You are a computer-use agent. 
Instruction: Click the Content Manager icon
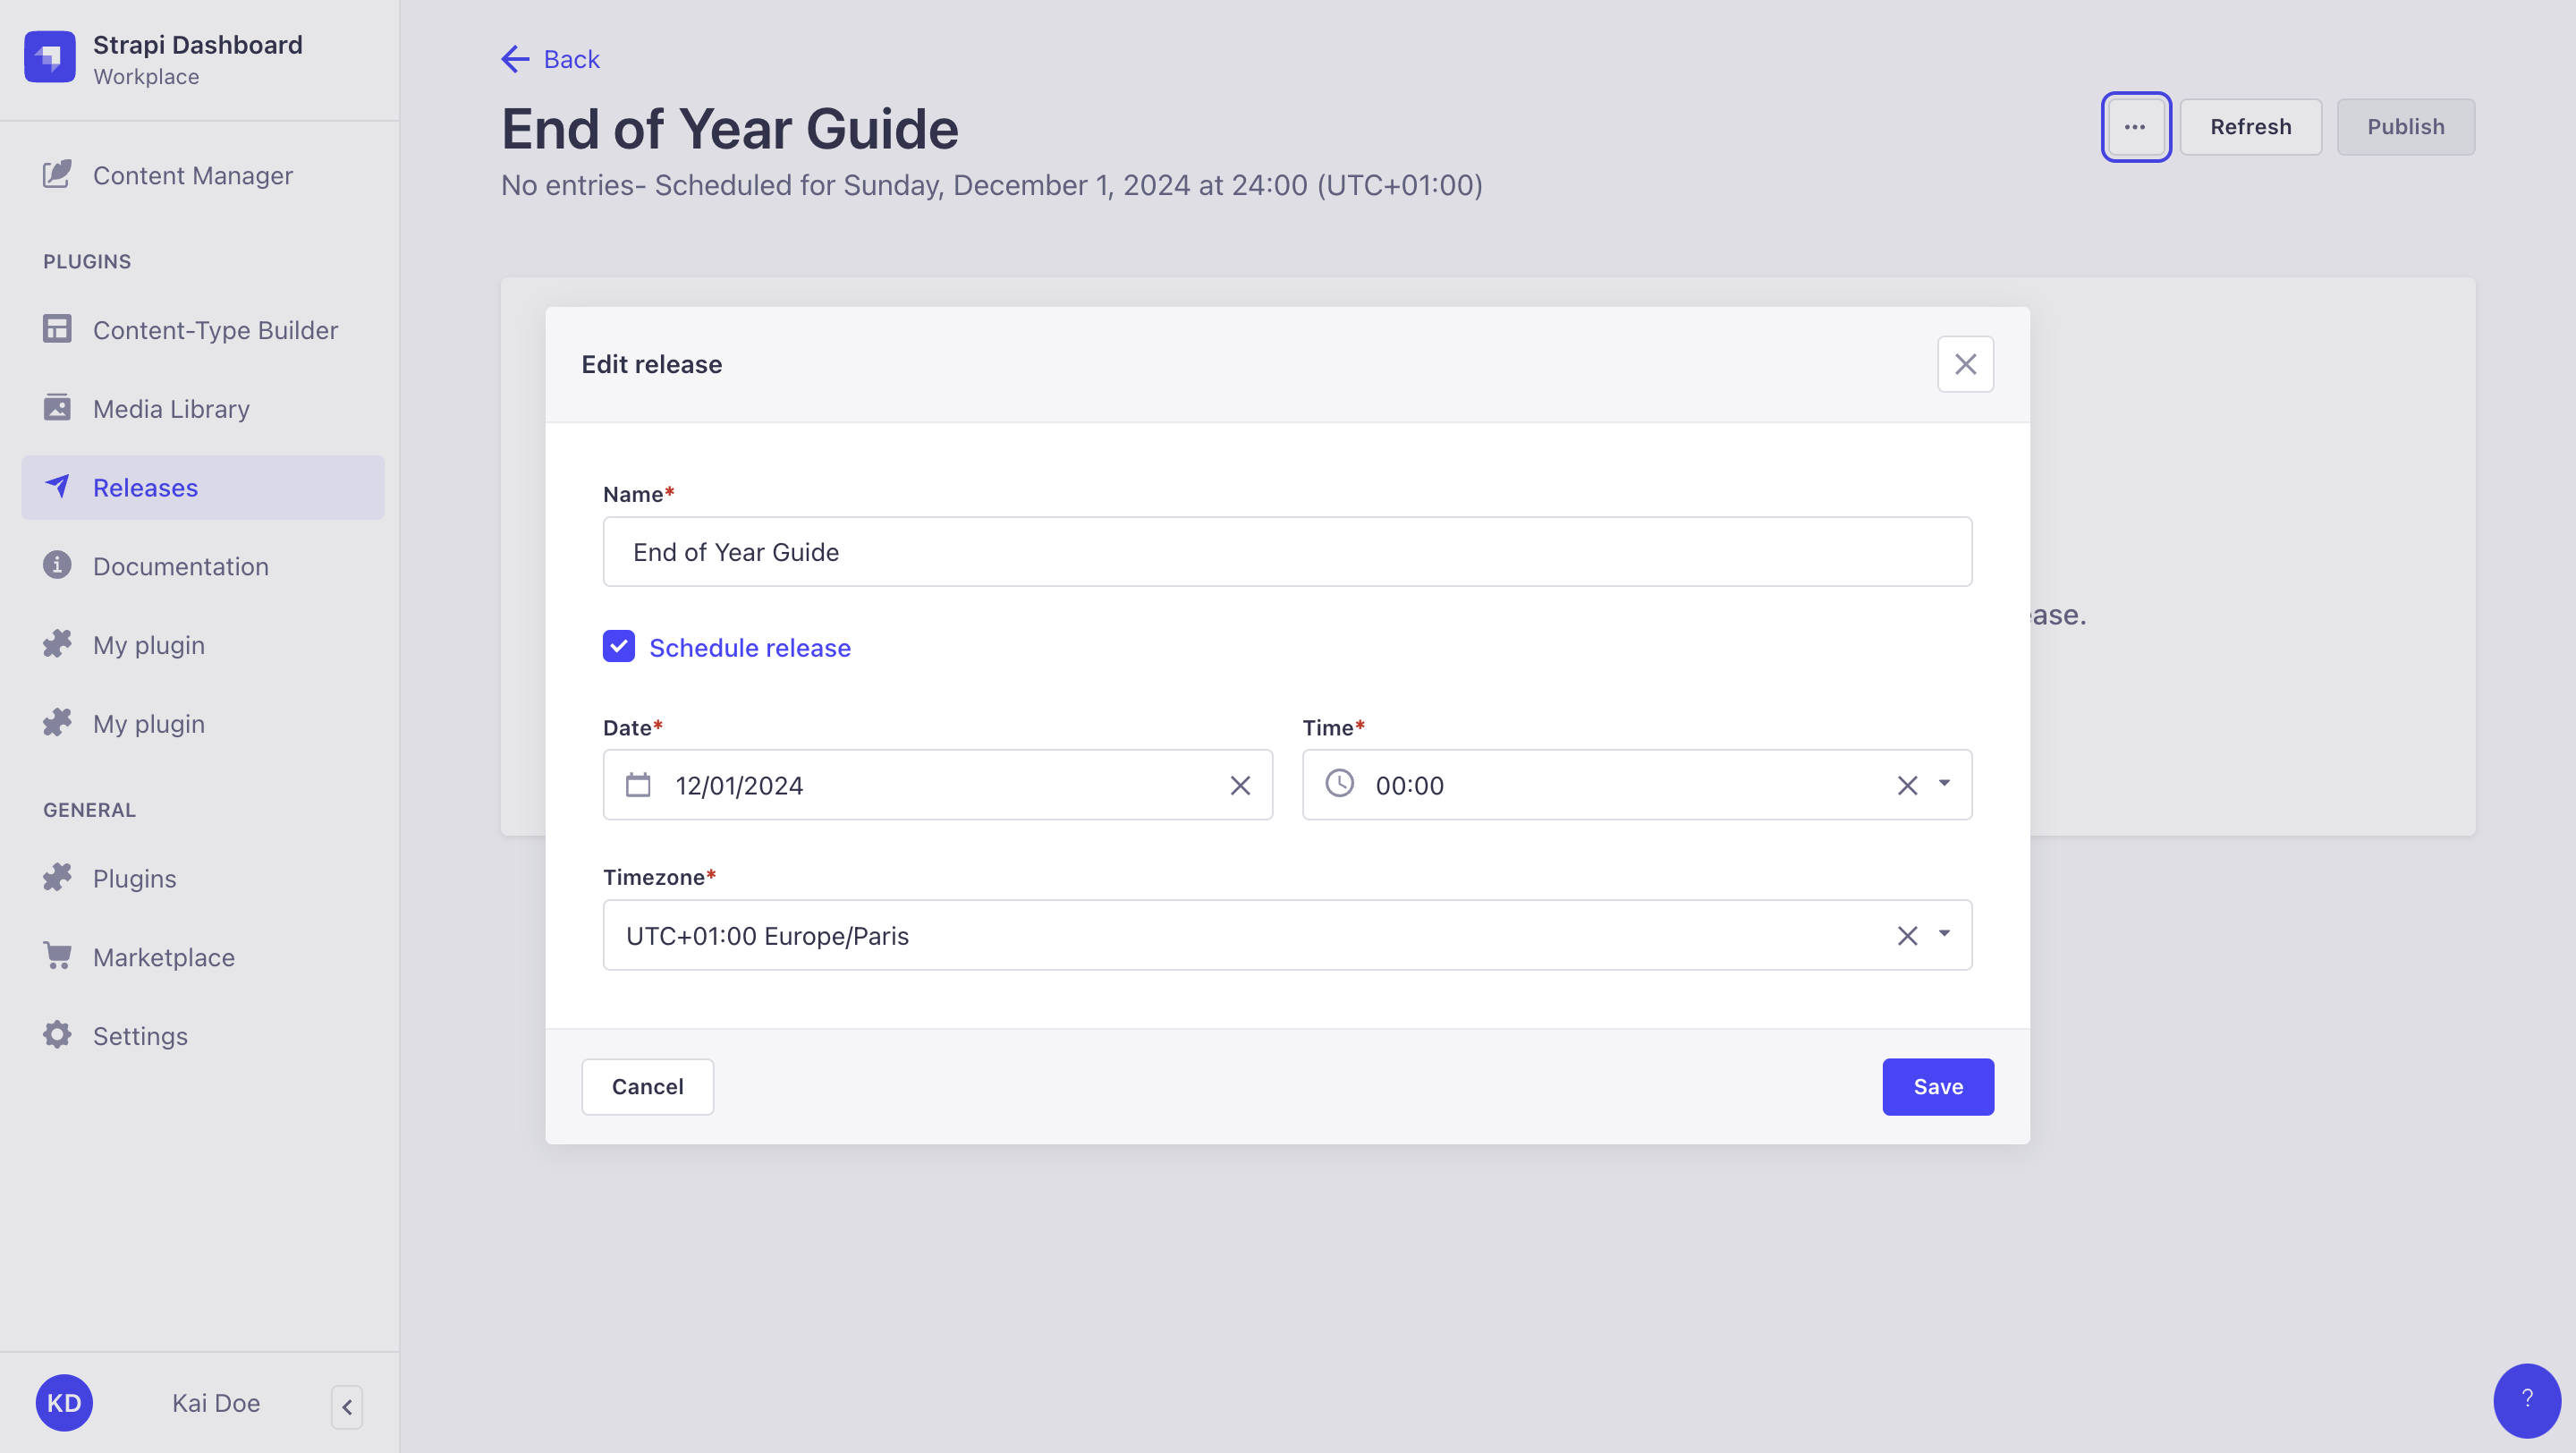click(56, 175)
